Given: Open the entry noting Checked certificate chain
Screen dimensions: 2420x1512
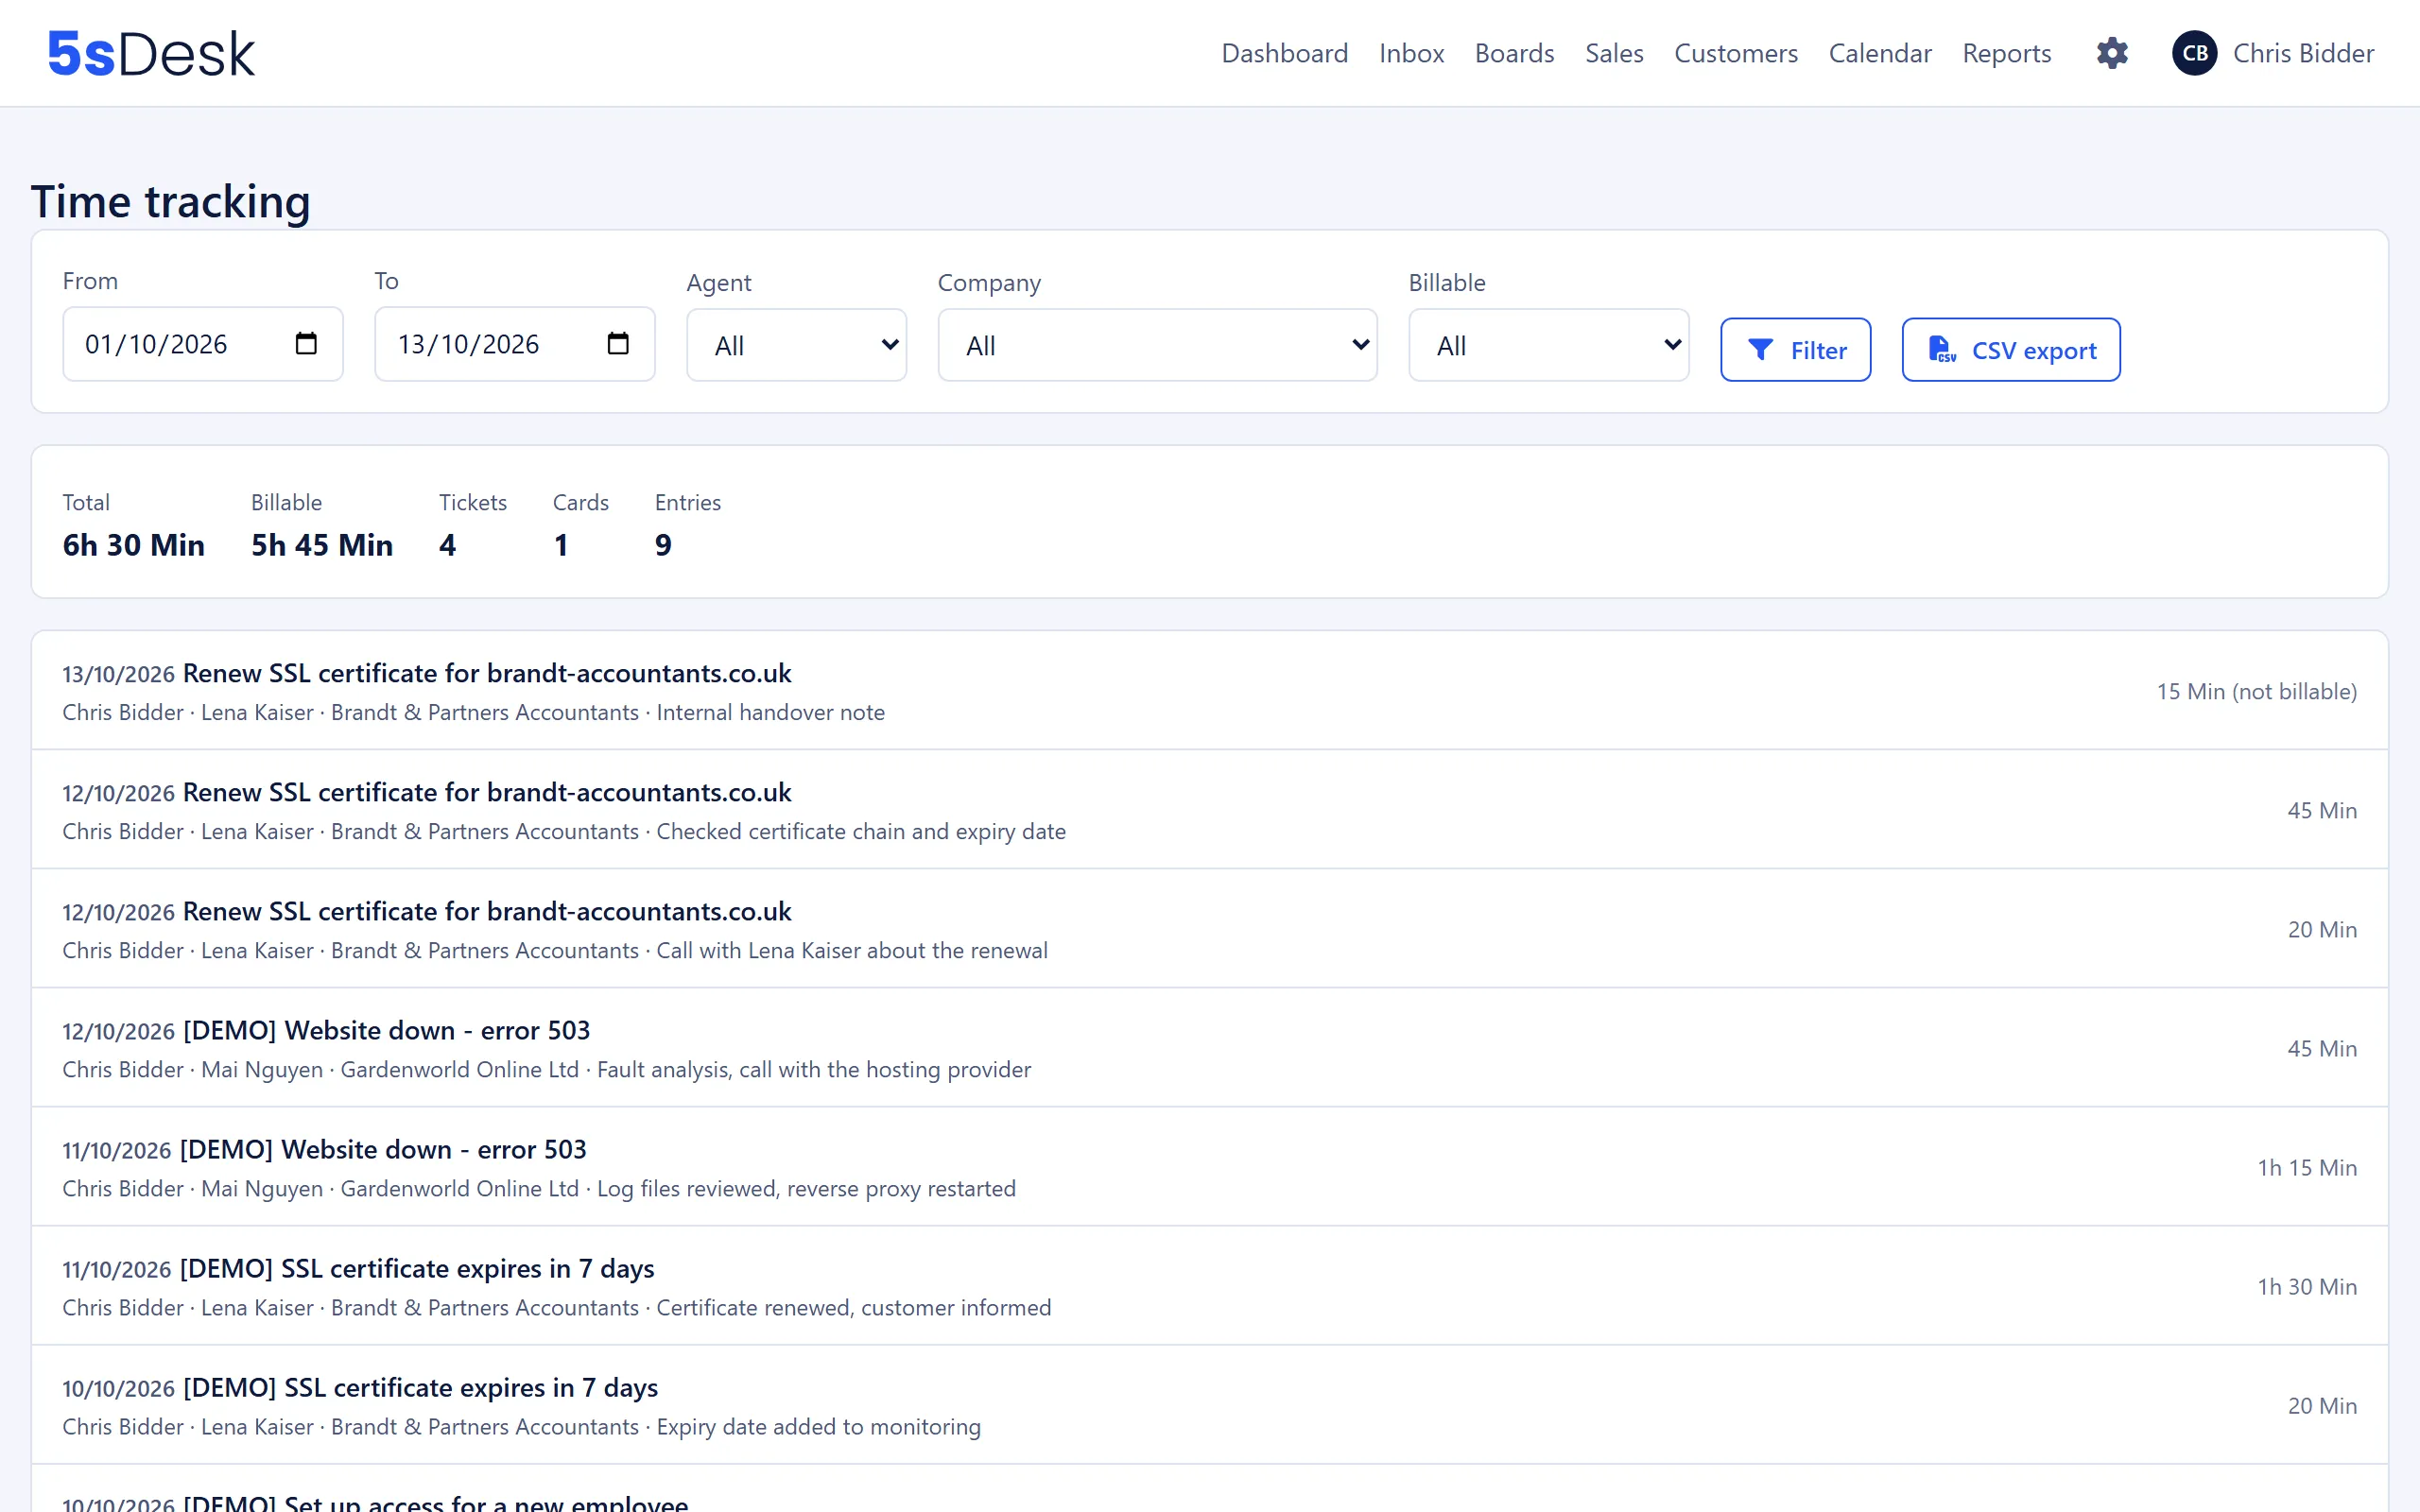Looking at the screenshot, I should click(x=1209, y=810).
